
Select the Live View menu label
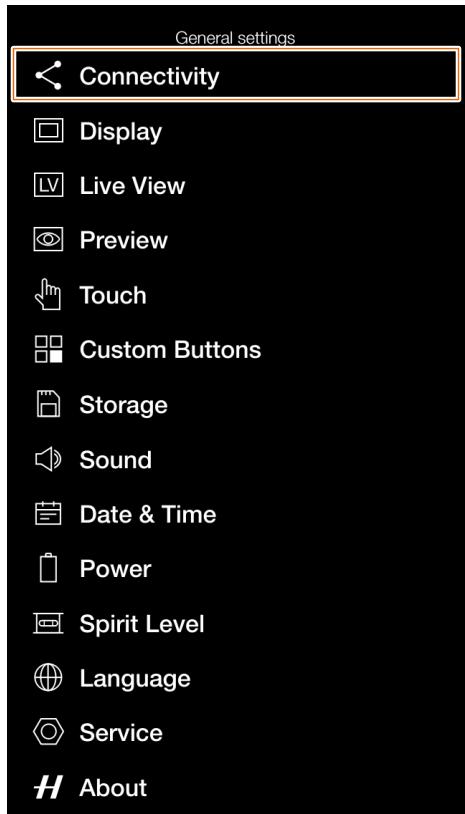(132, 186)
